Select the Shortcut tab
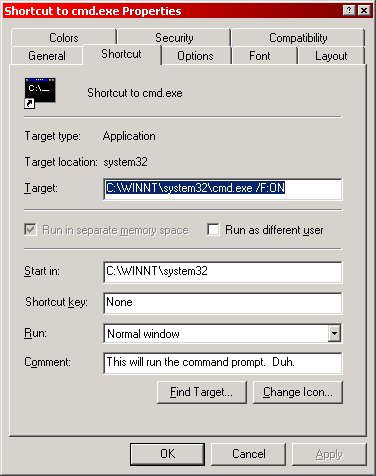 [122, 54]
